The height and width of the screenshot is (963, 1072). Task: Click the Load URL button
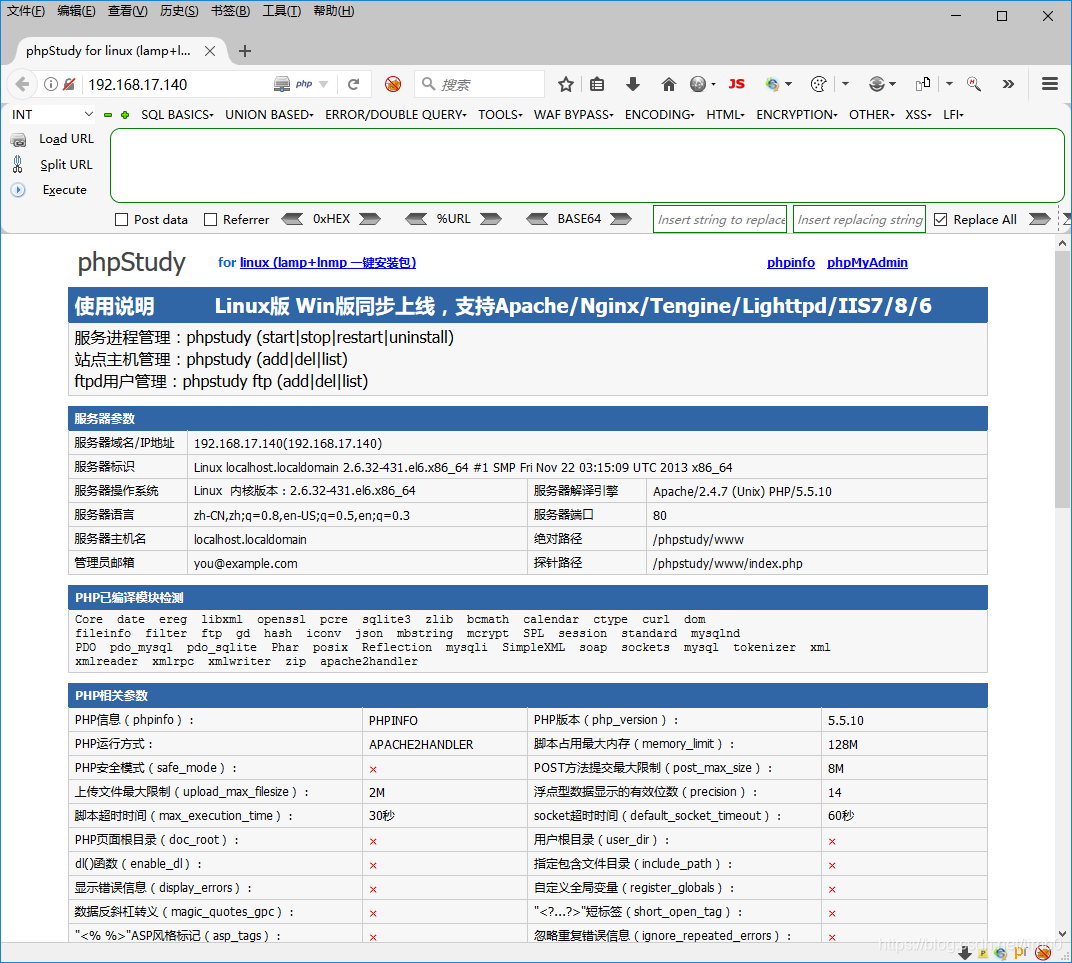tap(53, 139)
